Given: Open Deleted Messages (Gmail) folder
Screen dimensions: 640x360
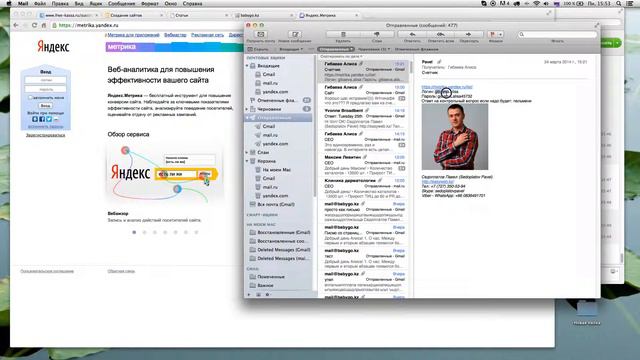Looking at the screenshot, I should coord(283,250).
